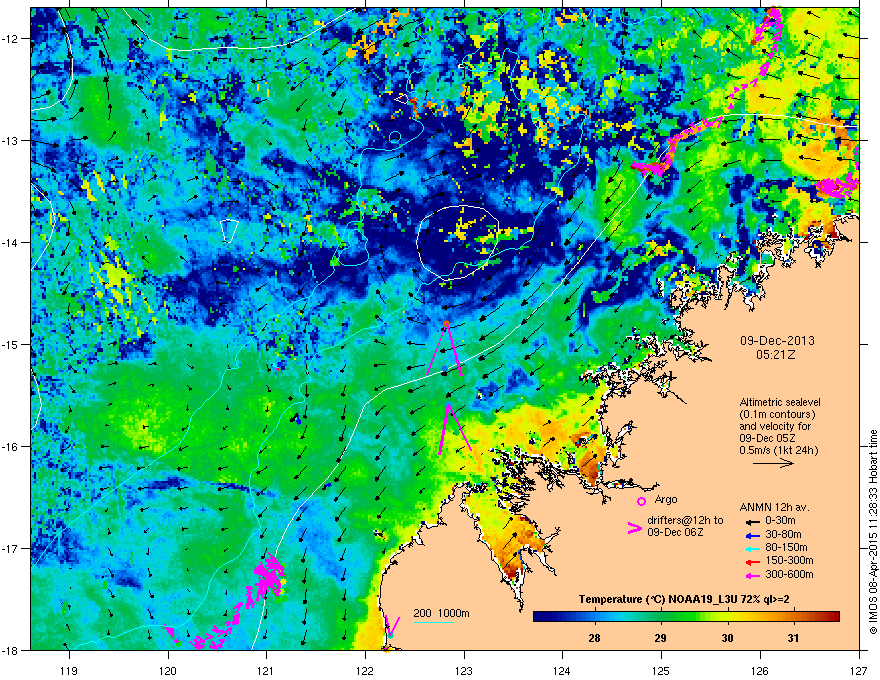Click the black 0-30m arrow legend icon
Screen dimensions: 880x680
pyautogui.click(x=753, y=521)
